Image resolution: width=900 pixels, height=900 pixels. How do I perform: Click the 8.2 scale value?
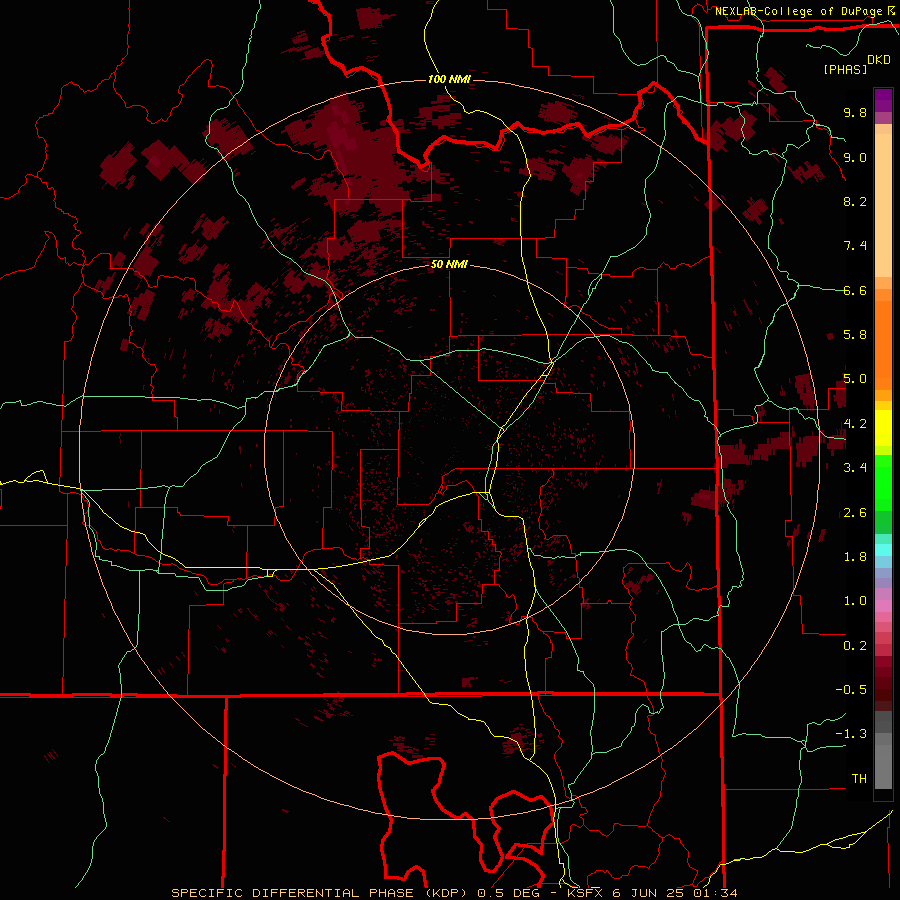[855, 201]
